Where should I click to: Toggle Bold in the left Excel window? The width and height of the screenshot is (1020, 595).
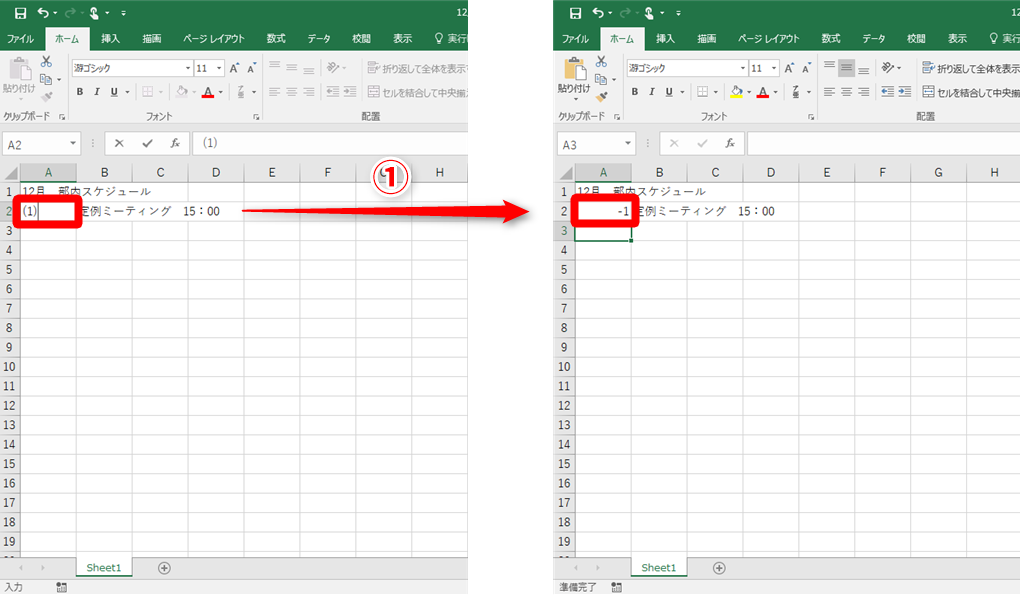pos(80,92)
